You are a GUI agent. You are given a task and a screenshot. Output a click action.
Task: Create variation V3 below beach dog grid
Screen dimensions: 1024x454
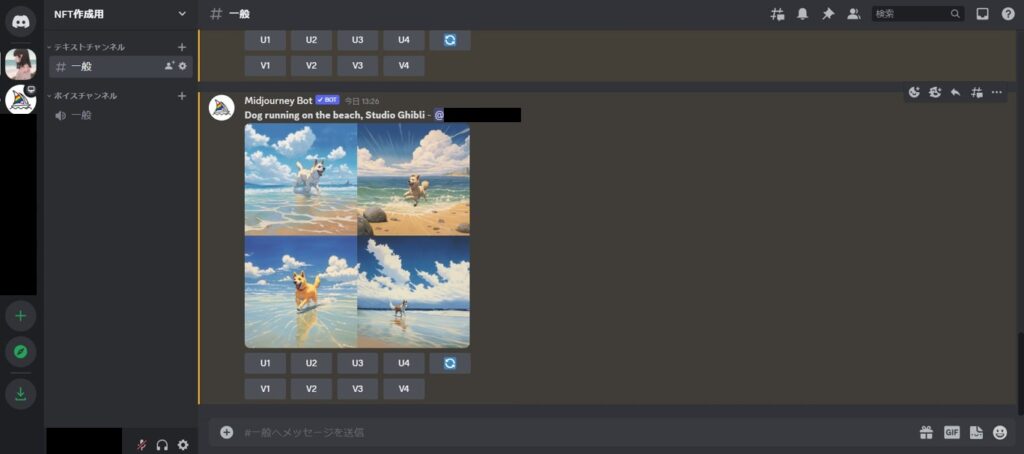click(357, 389)
